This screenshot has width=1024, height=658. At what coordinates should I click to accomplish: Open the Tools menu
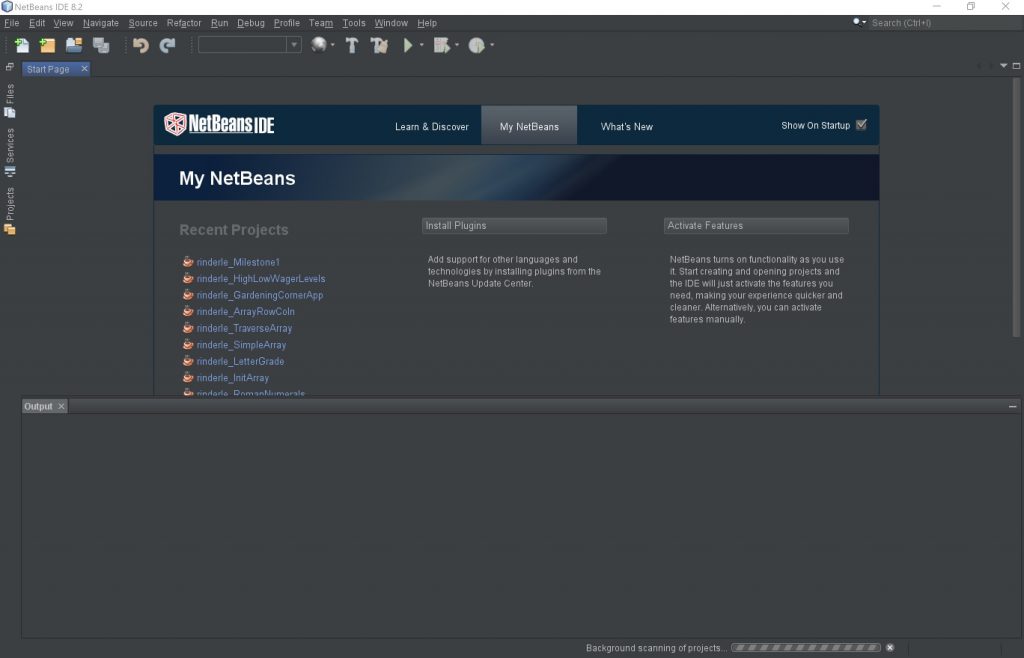354,23
